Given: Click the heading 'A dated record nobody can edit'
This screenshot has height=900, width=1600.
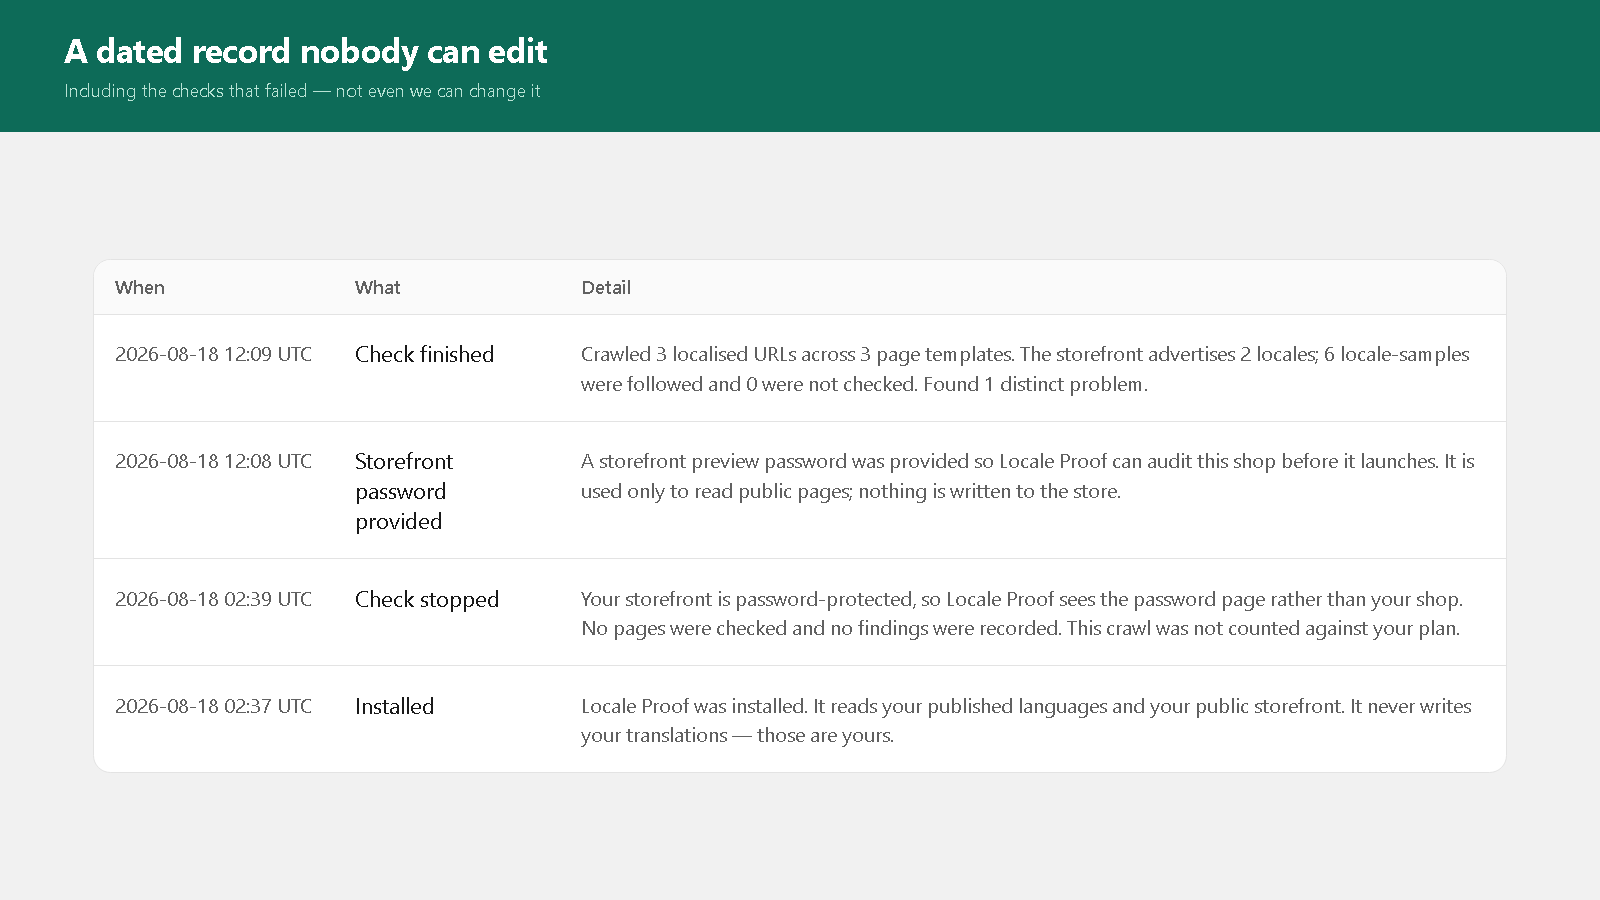Looking at the screenshot, I should point(306,51).
